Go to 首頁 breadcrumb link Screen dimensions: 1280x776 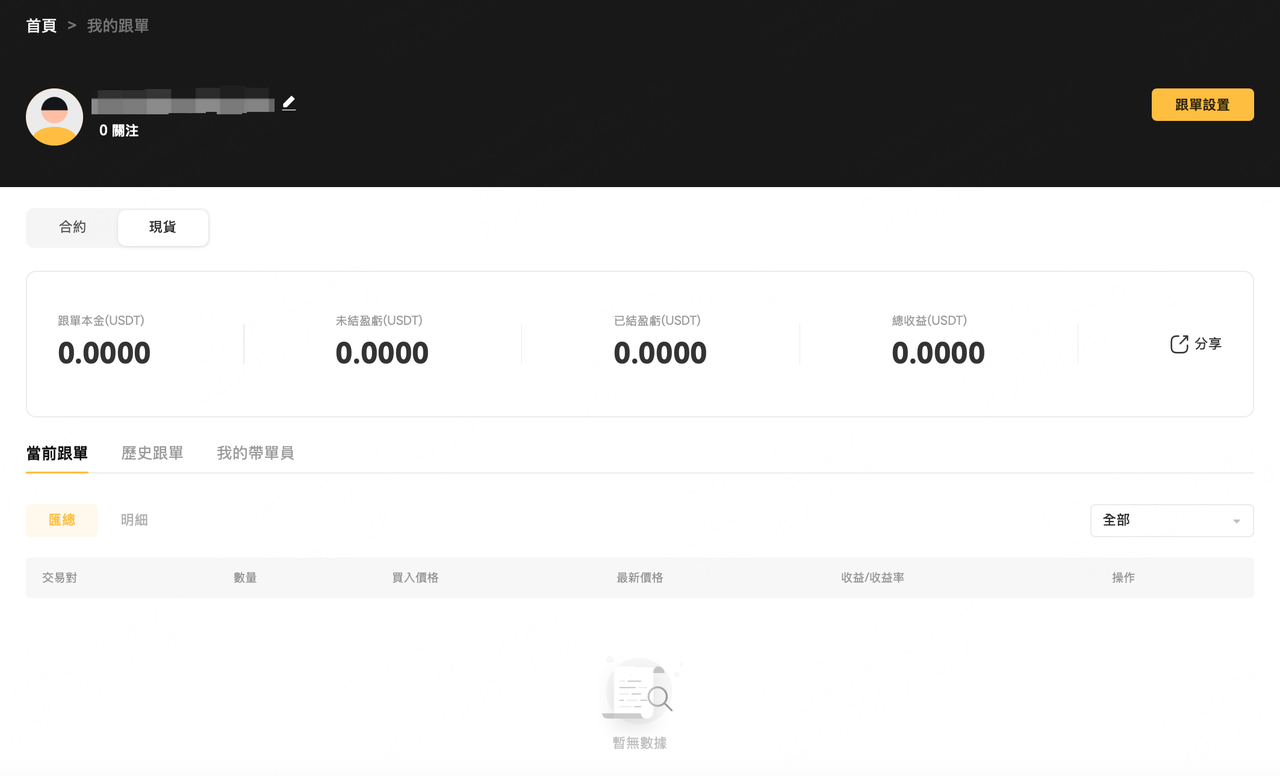pos(41,26)
